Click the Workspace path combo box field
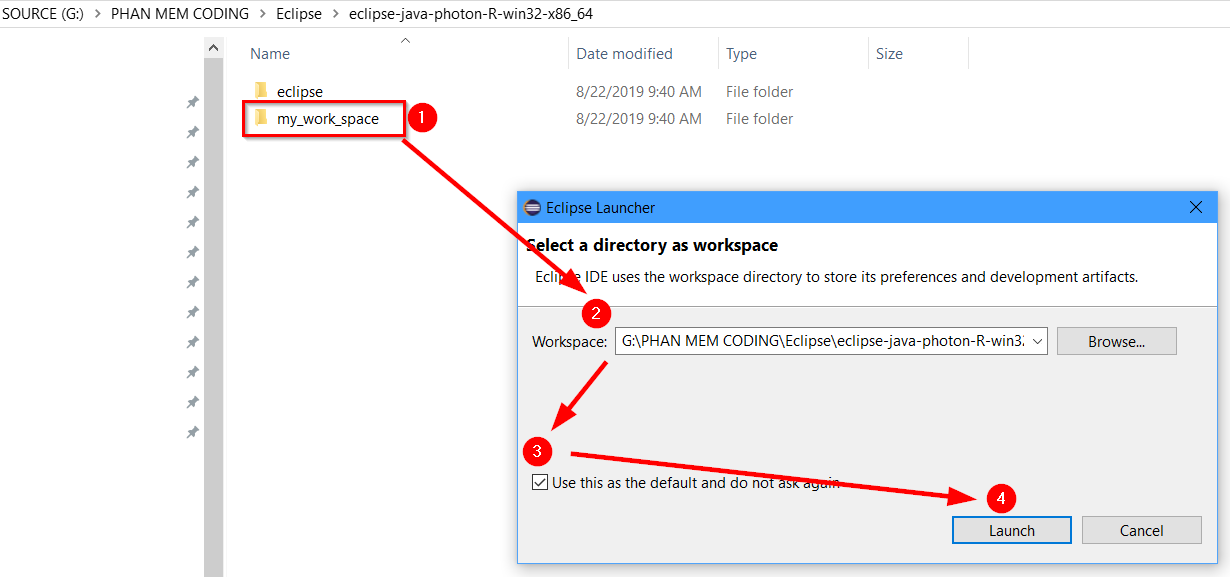 point(831,341)
